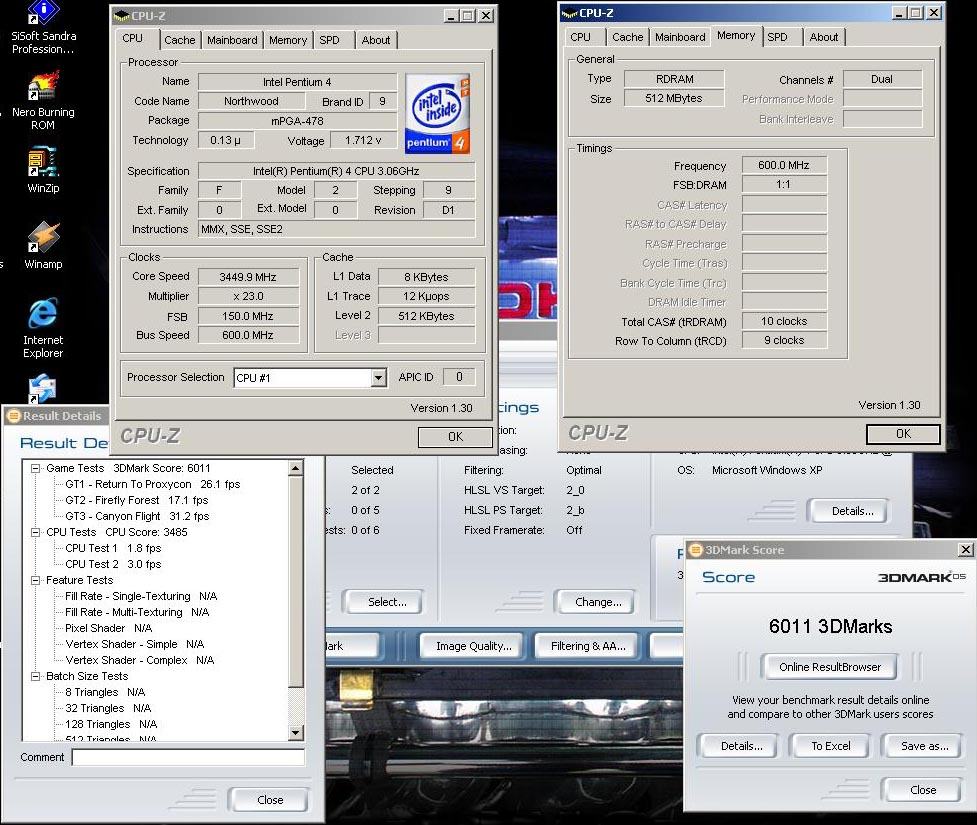The width and height of the screenshot is (977, 825).
Task: Collapse the Feature Tests tree node
Action: [36, 580]
